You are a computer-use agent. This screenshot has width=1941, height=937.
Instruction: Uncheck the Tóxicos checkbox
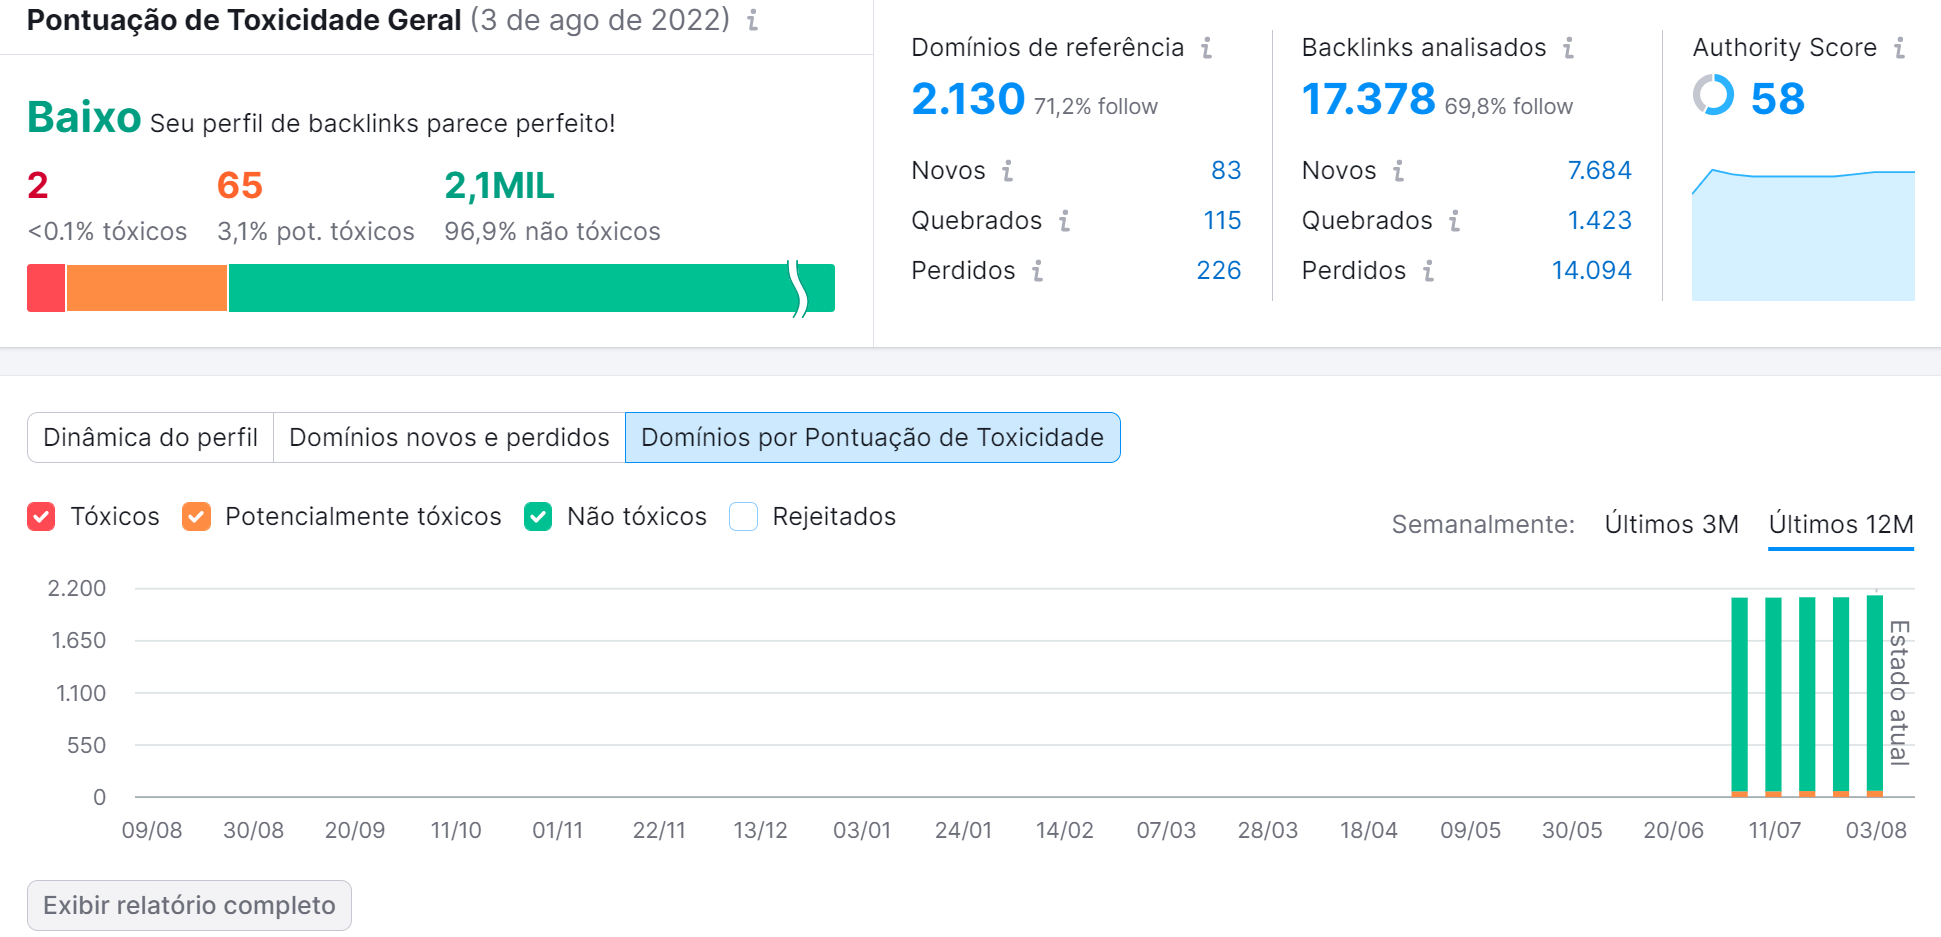pyautogui.click(x=41, y=517)
